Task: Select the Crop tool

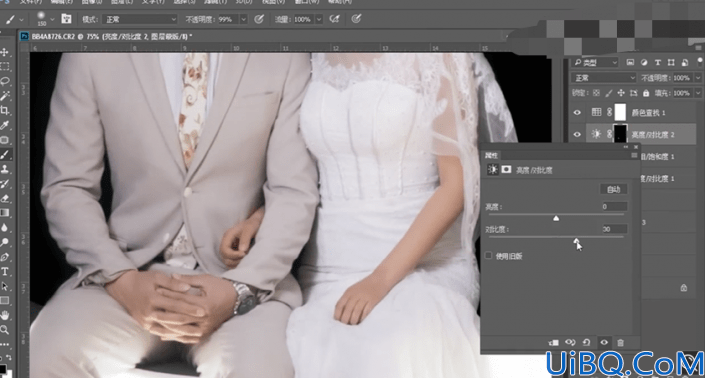Action: [4, 110]
